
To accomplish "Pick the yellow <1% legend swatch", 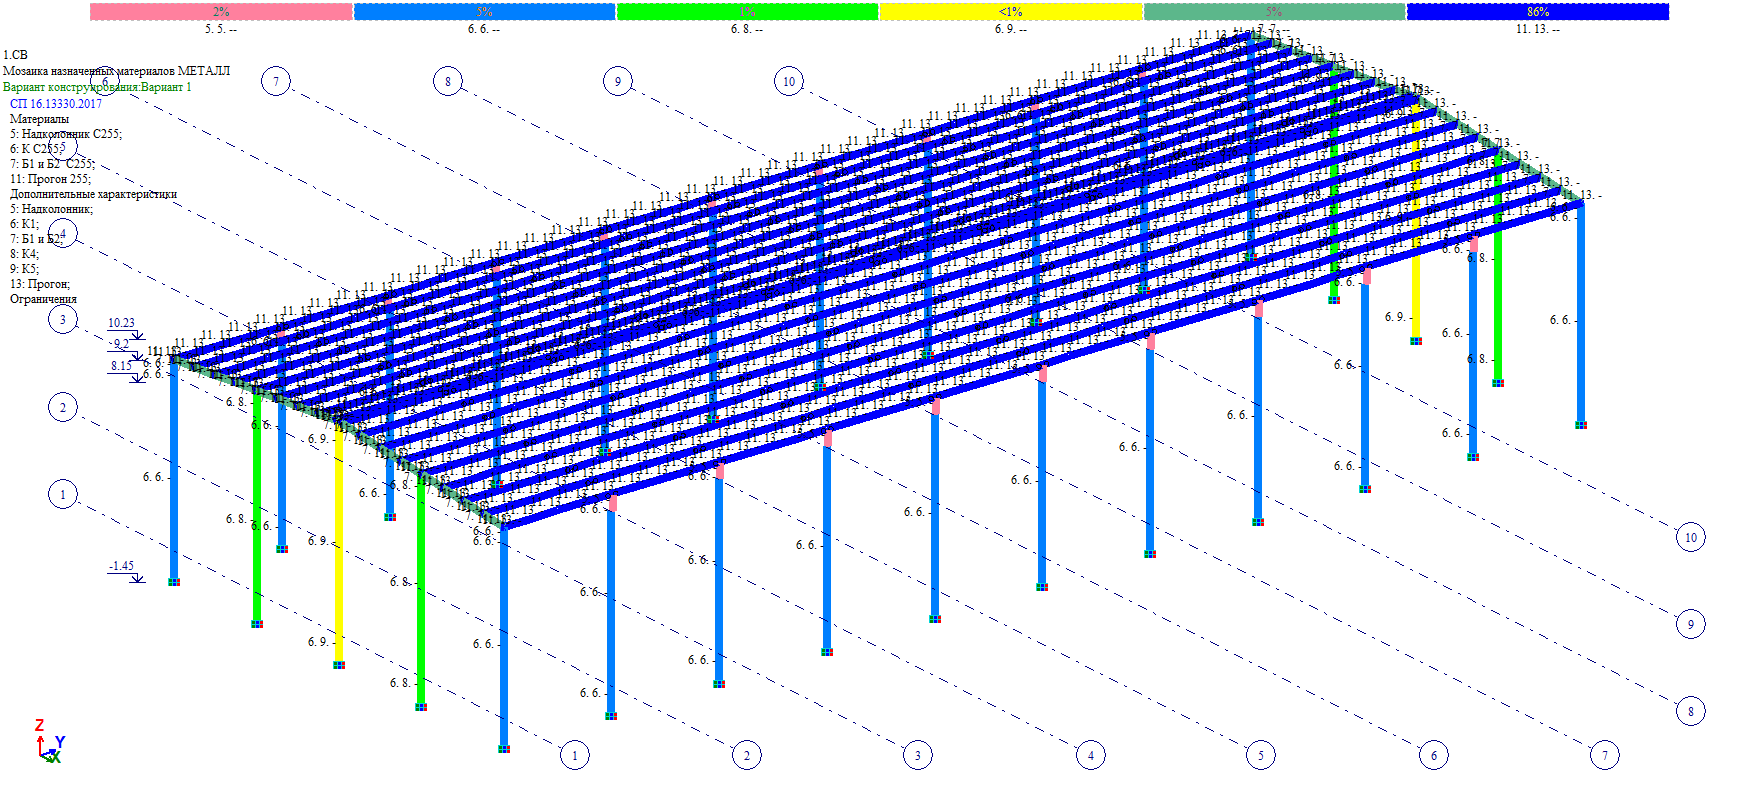I will pyautogui.click(x=1011, y=12).
